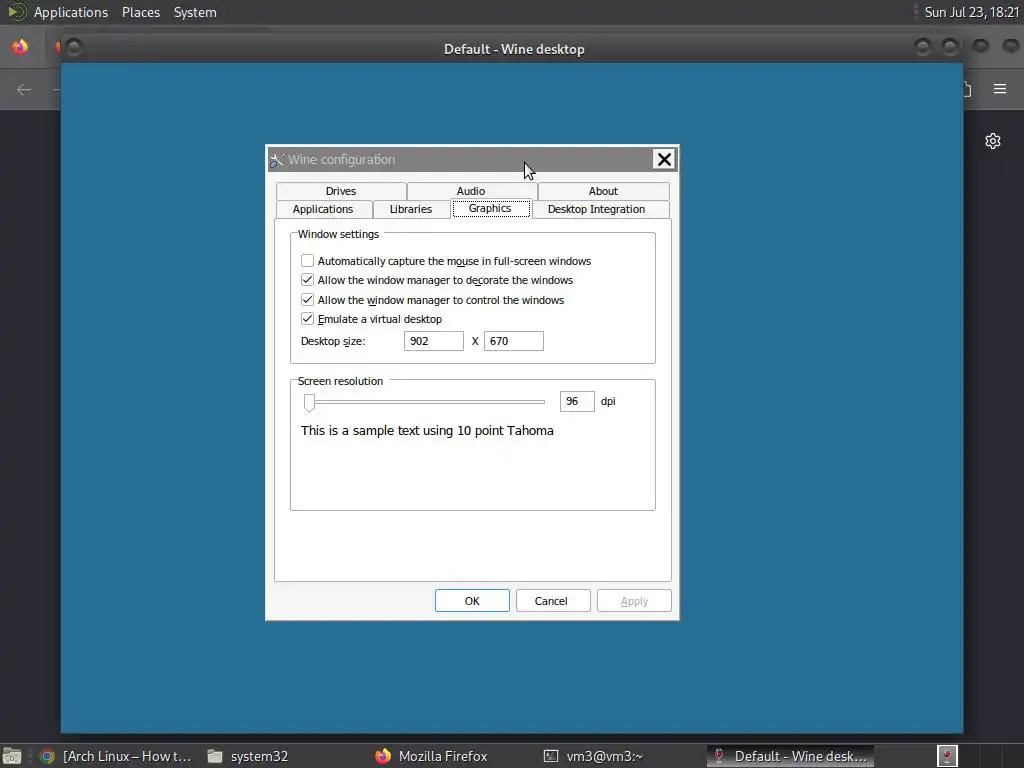Viewport: 1024px width, 768px height.
Task: Disable Emulate a virtual desktop
Action: pyautogui.click(x=308, y=319)
